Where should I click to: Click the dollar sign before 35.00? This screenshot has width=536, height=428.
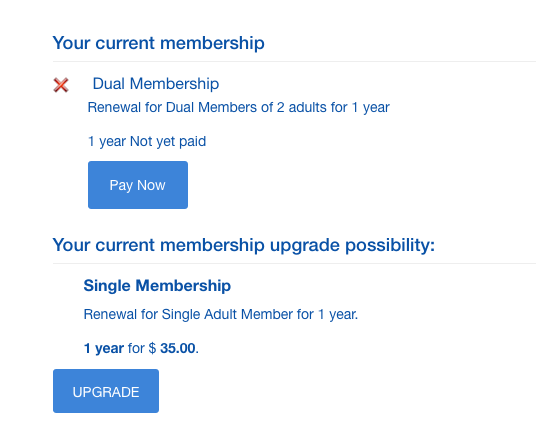click(152, 348)
